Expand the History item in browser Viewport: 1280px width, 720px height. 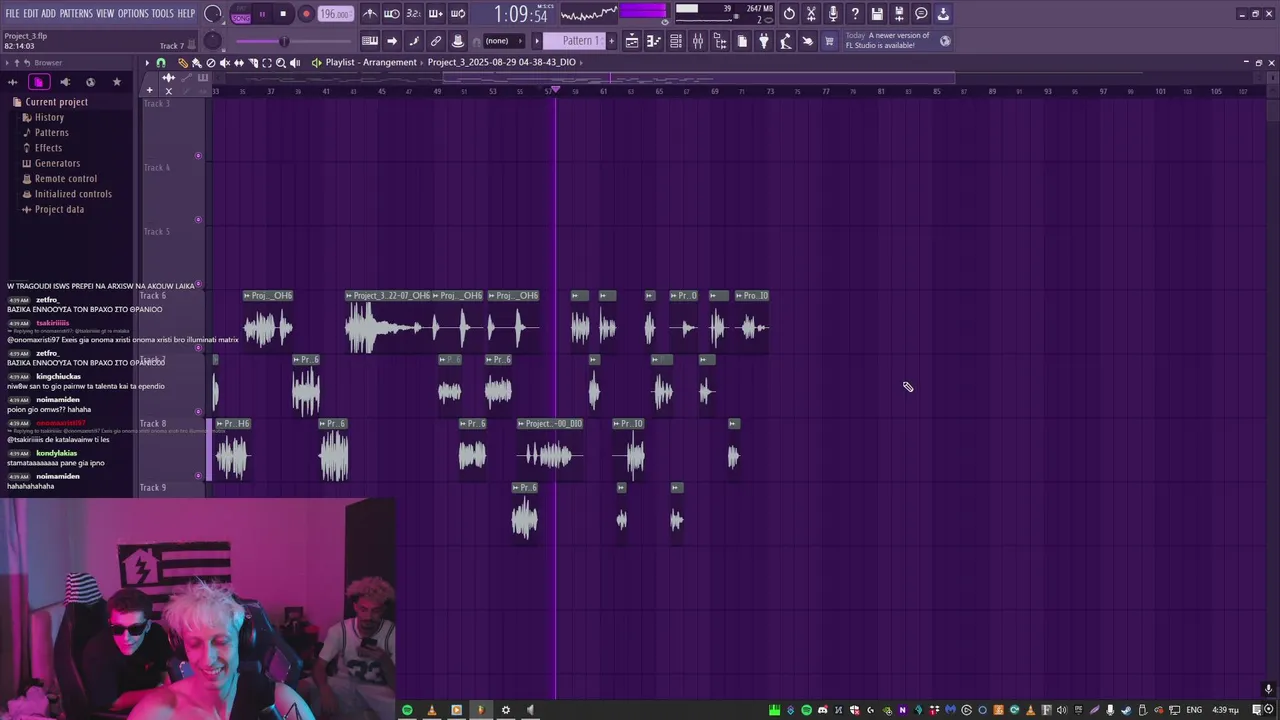[x=49, y=117]
